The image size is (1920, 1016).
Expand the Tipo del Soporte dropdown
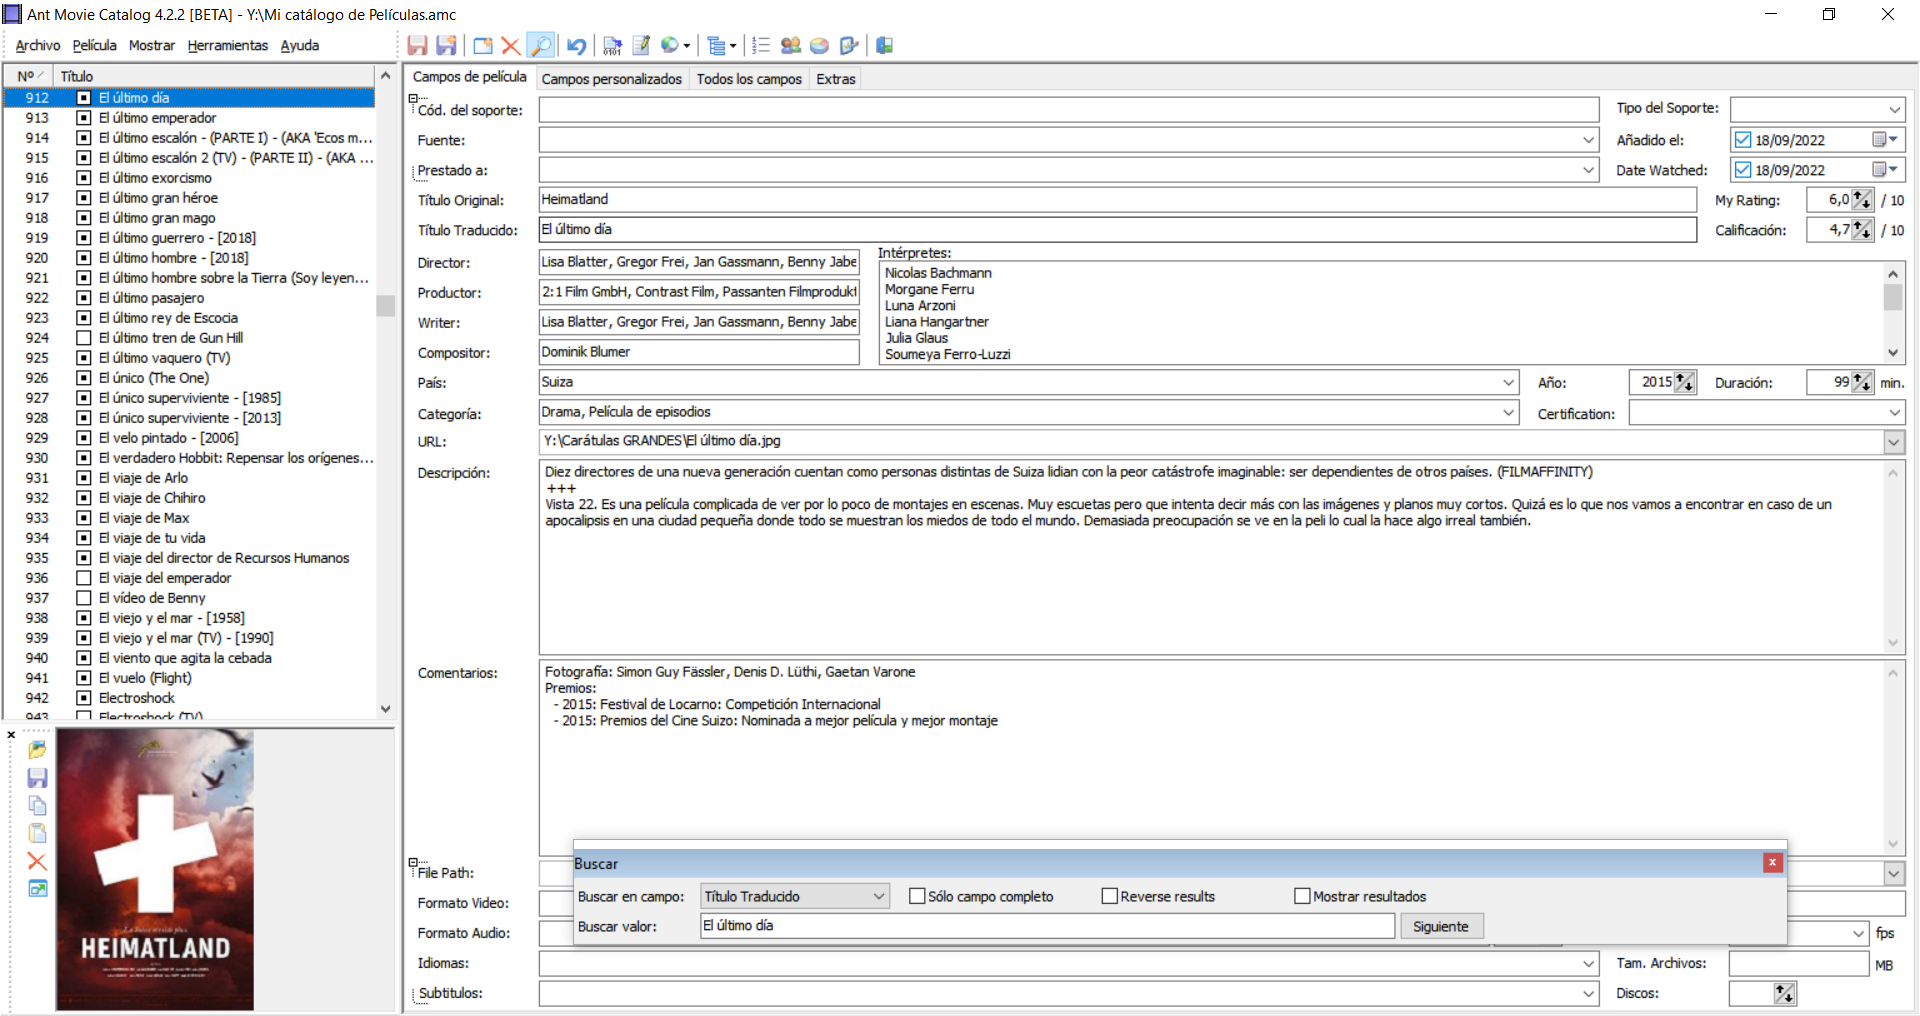[x=1894, y=110]
